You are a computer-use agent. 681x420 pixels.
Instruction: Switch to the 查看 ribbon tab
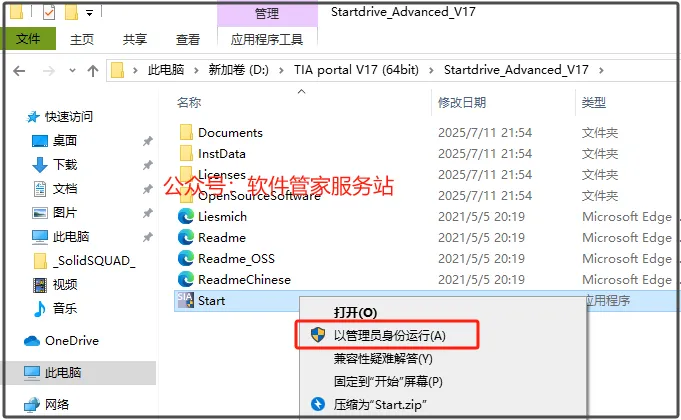pos(188,40)
